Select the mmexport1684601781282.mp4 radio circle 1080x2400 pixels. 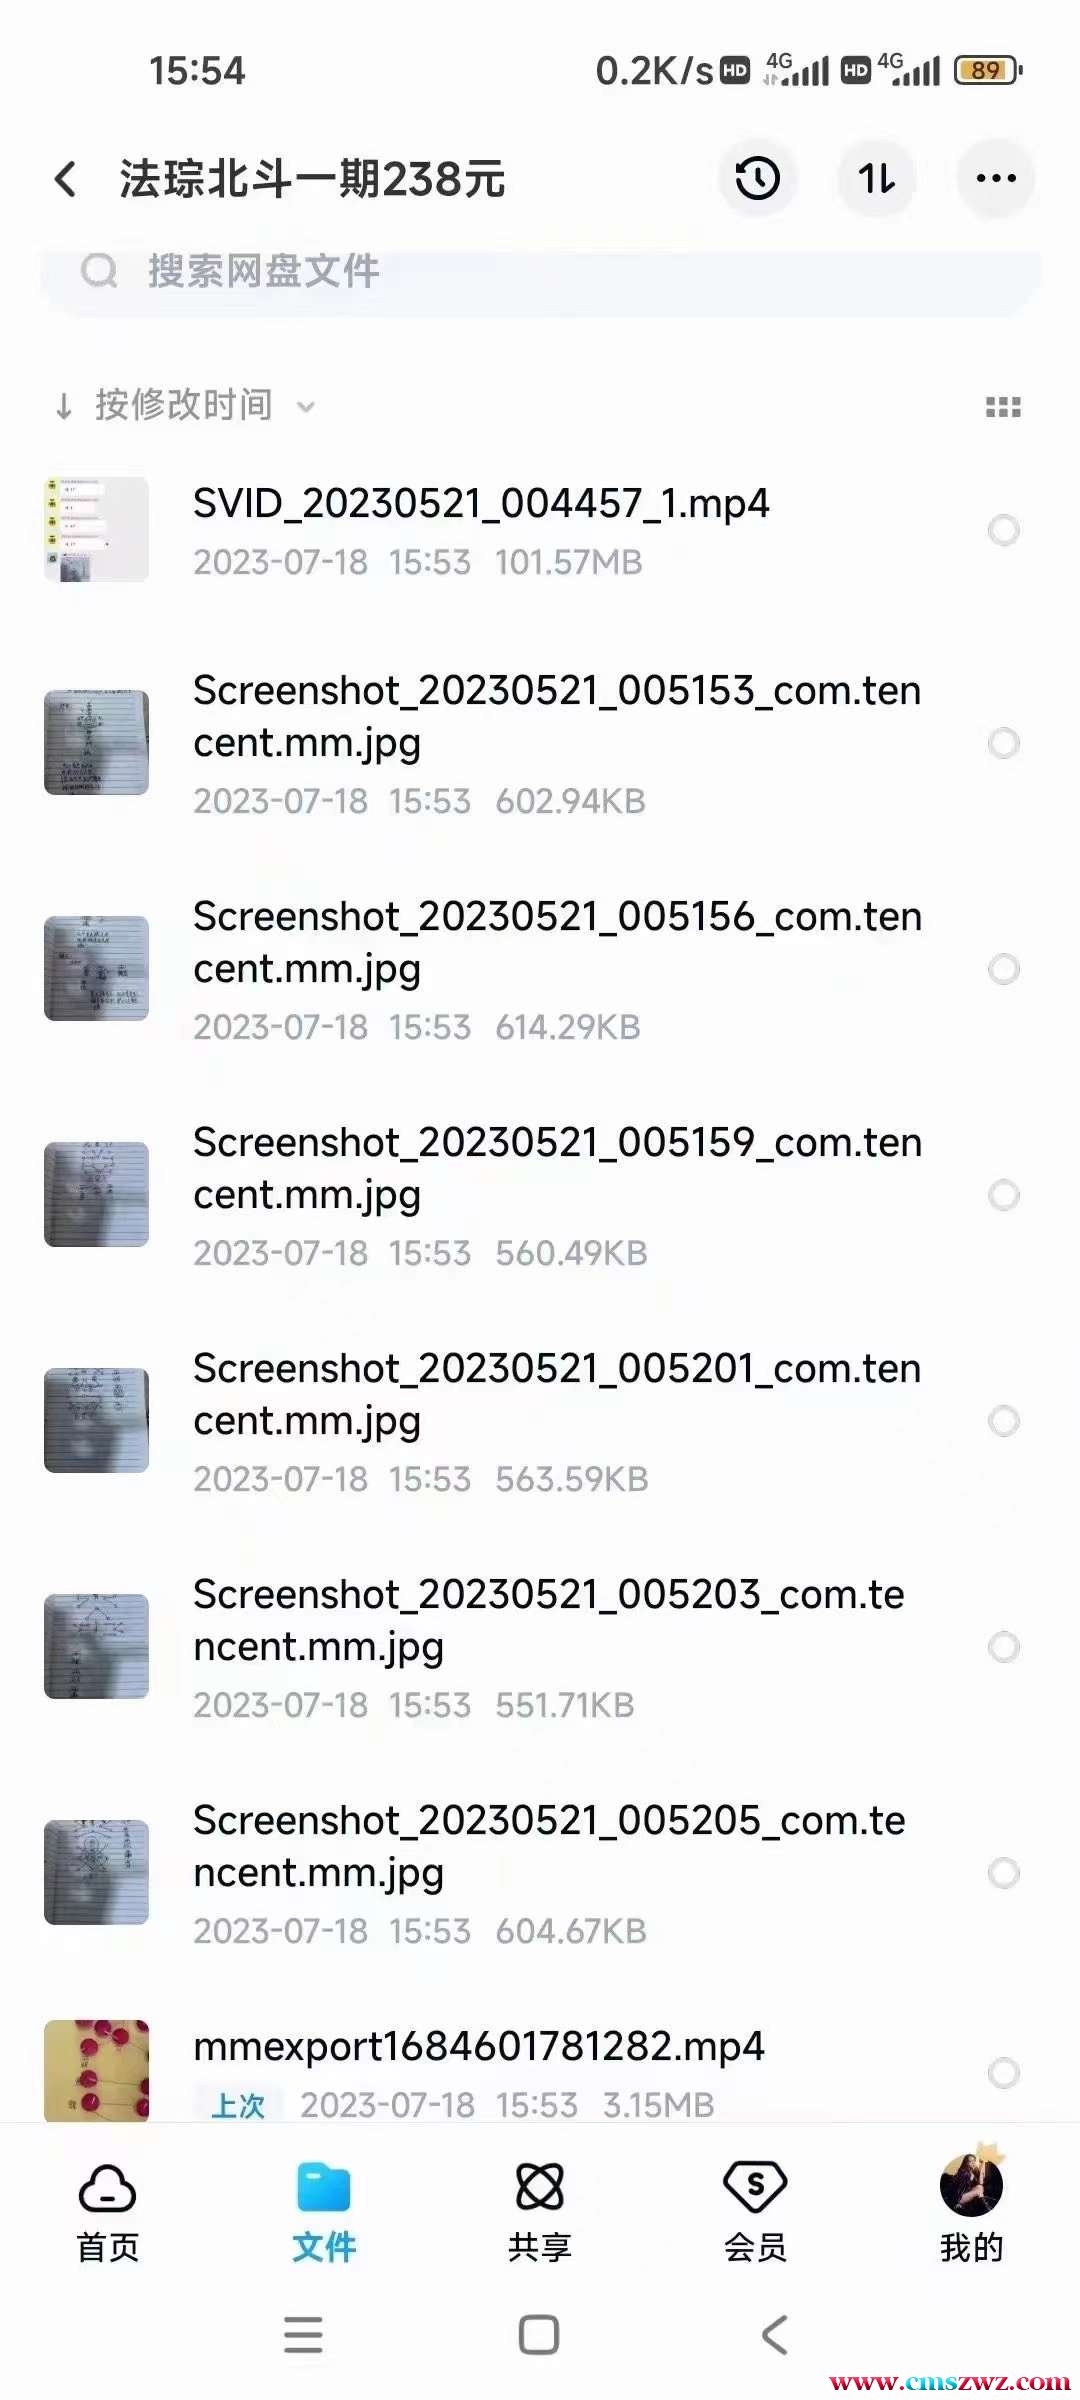tap(1004, 2073)
